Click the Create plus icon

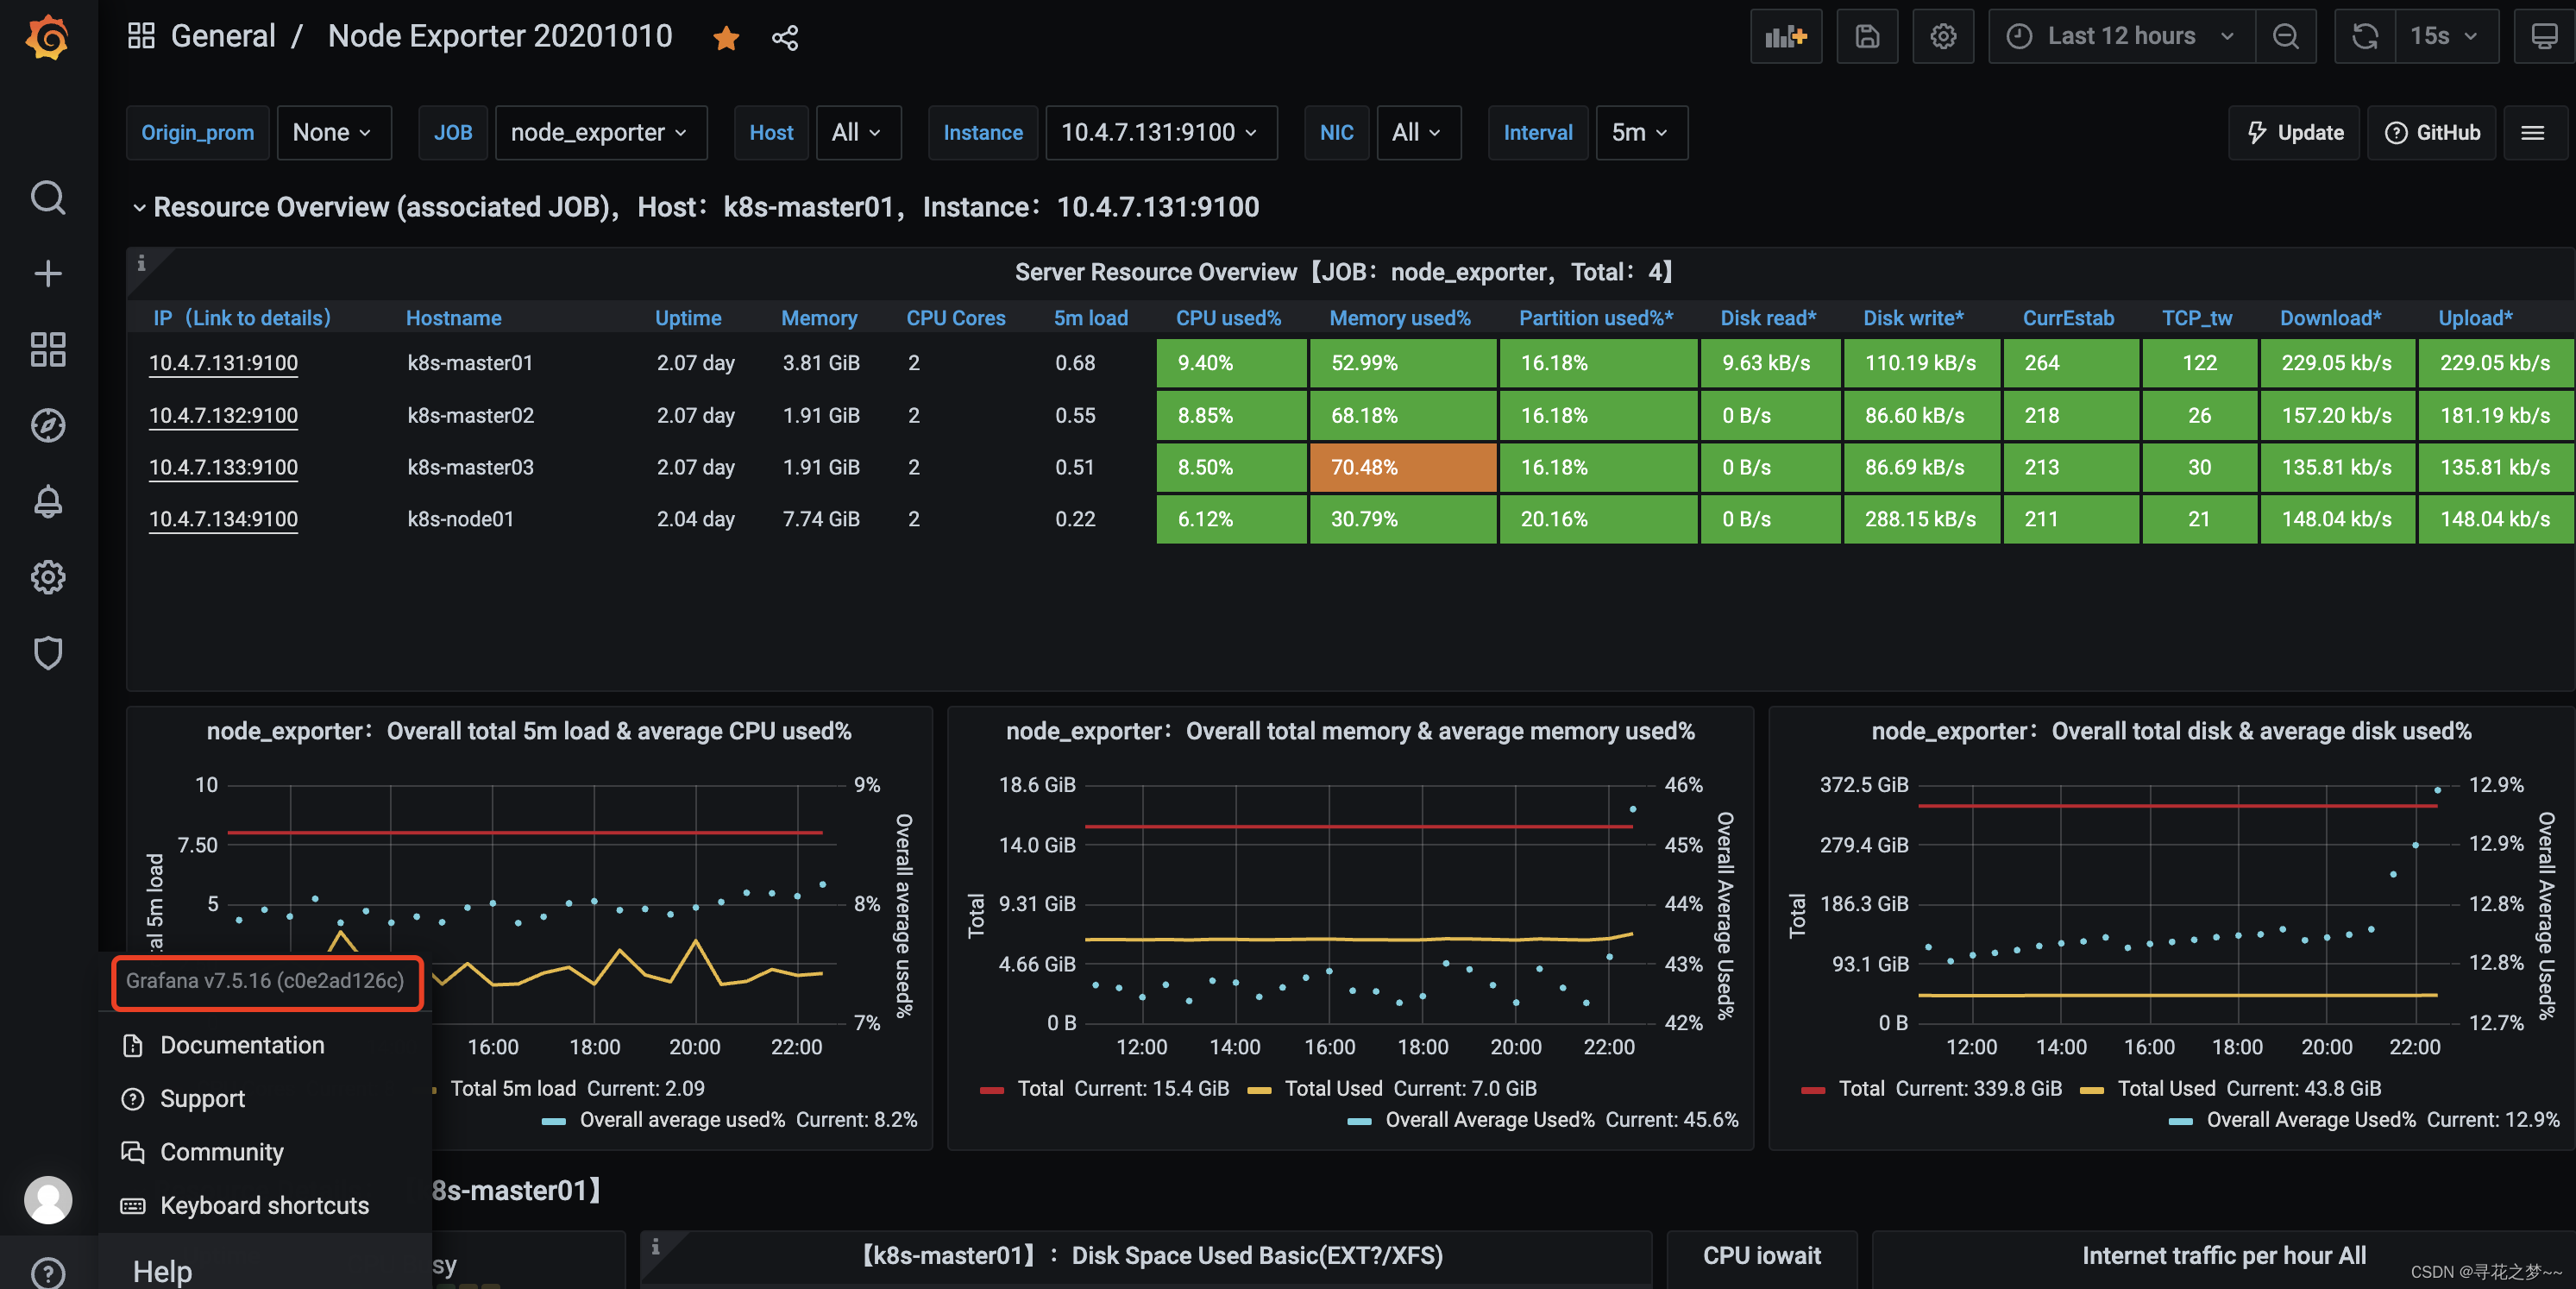click(x=47, y=273)
